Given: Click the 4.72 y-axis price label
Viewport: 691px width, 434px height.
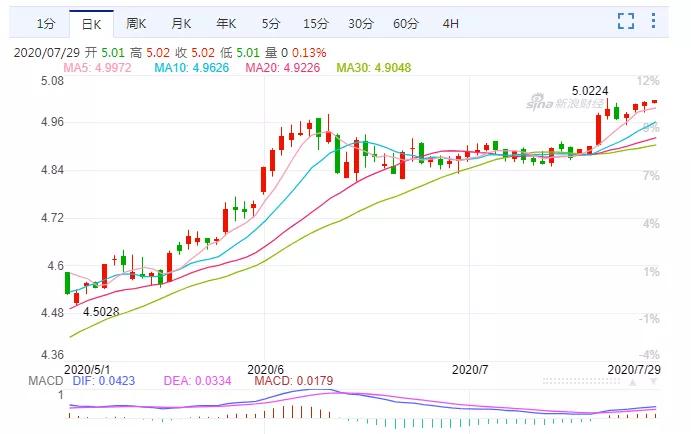Looking at the screenshot, I should (52, 218).
